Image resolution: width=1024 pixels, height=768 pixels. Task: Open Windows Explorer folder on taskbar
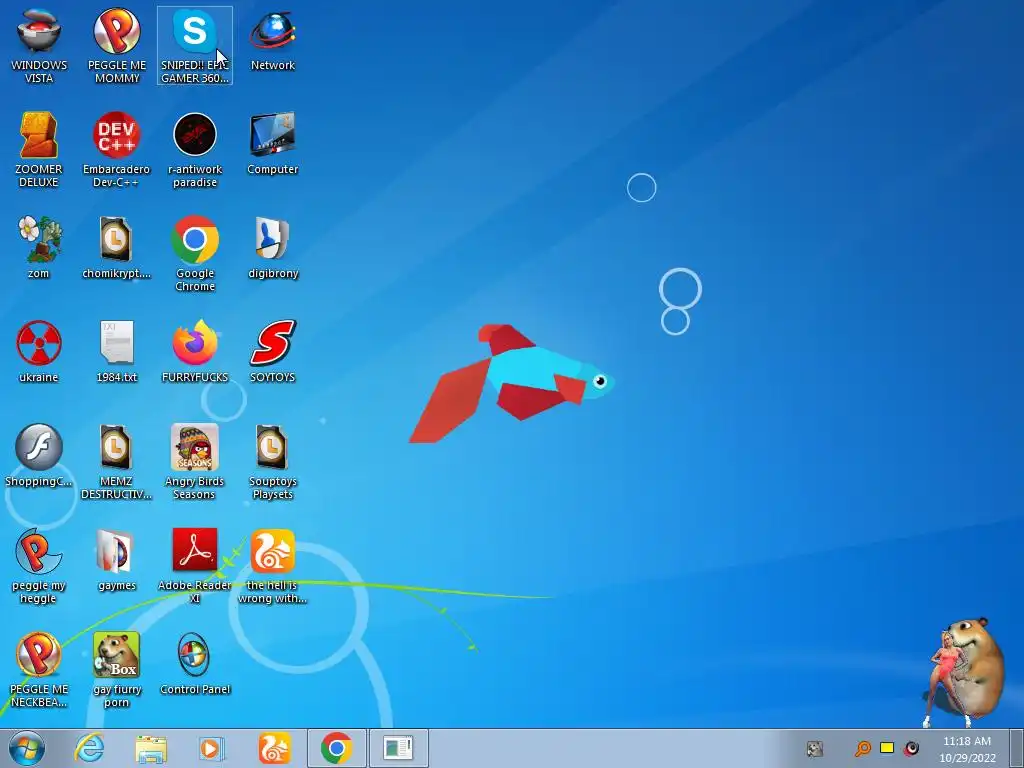coord(151,748)
